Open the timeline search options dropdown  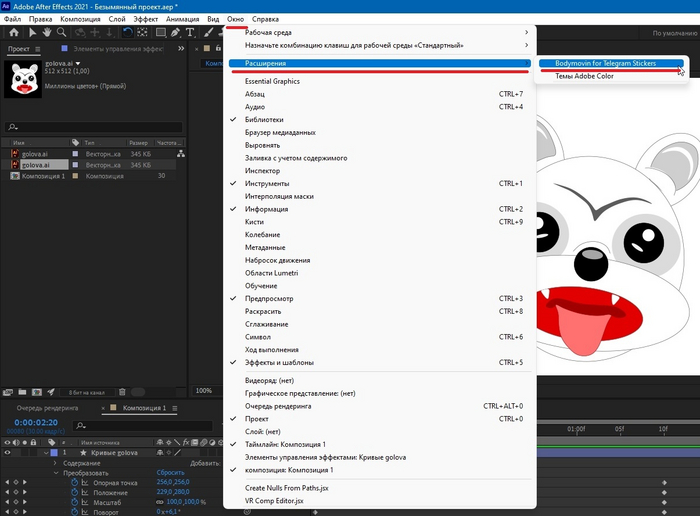(x=80, y=426)
